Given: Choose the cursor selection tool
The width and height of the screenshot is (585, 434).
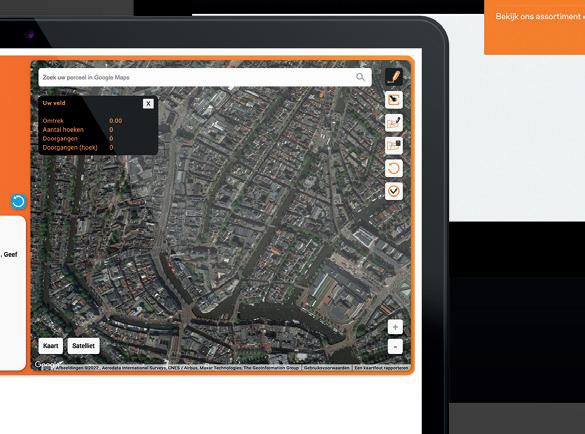Looking at the screenshot, I should pyautogui.click(x=394, y=100).
